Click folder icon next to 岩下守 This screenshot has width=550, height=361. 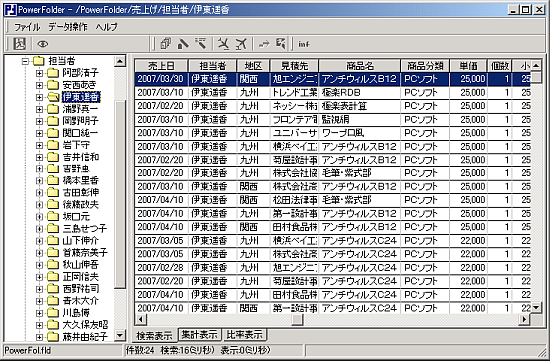tap(53, 145)
